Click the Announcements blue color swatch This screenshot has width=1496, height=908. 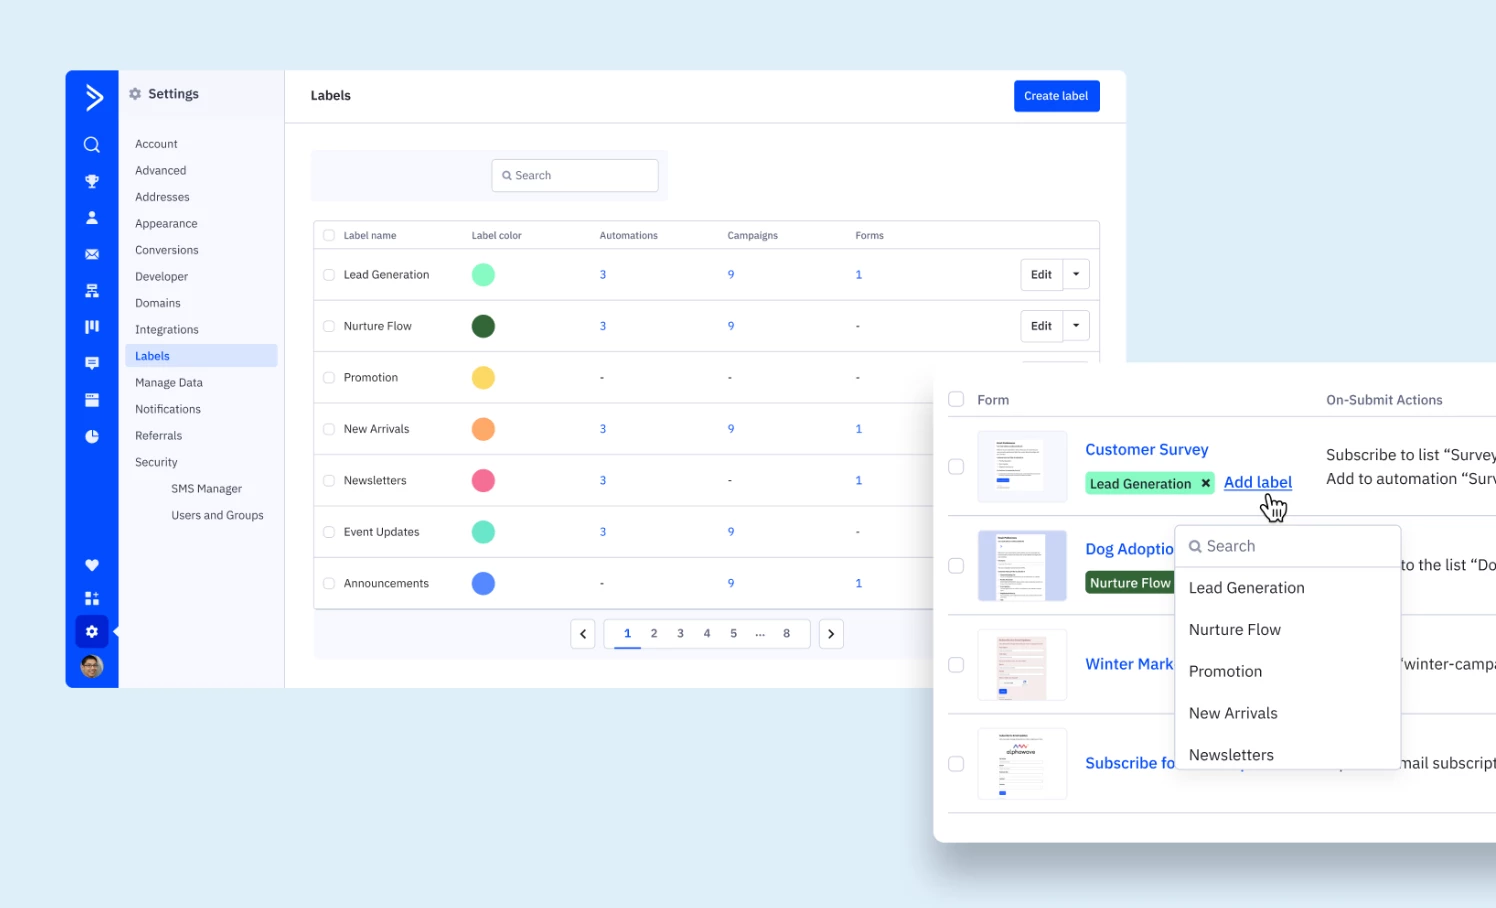(483, 584)
